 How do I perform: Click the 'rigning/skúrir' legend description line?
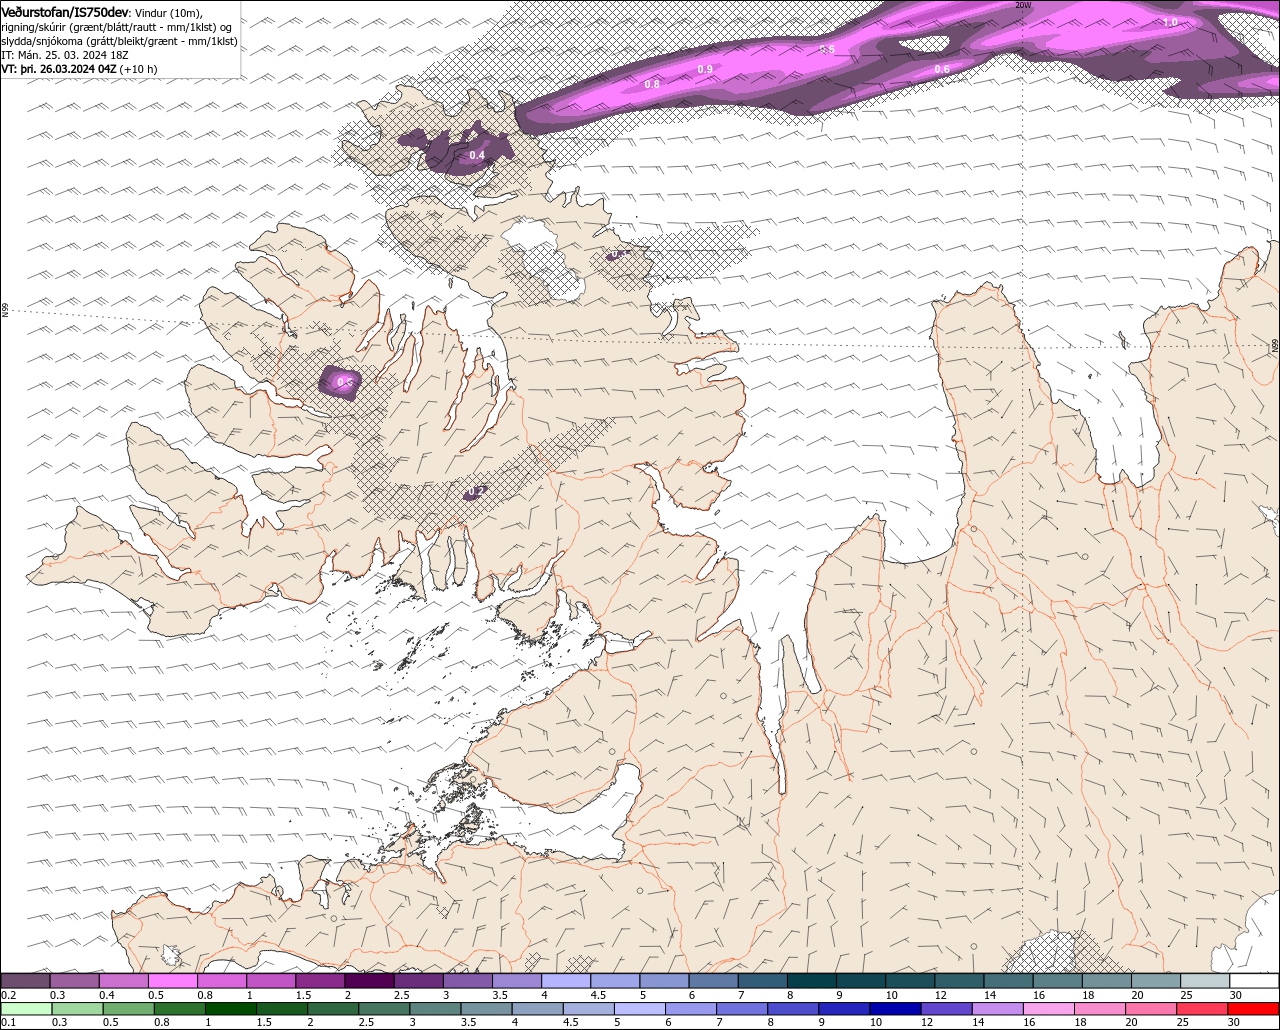[x=118, y=26]
